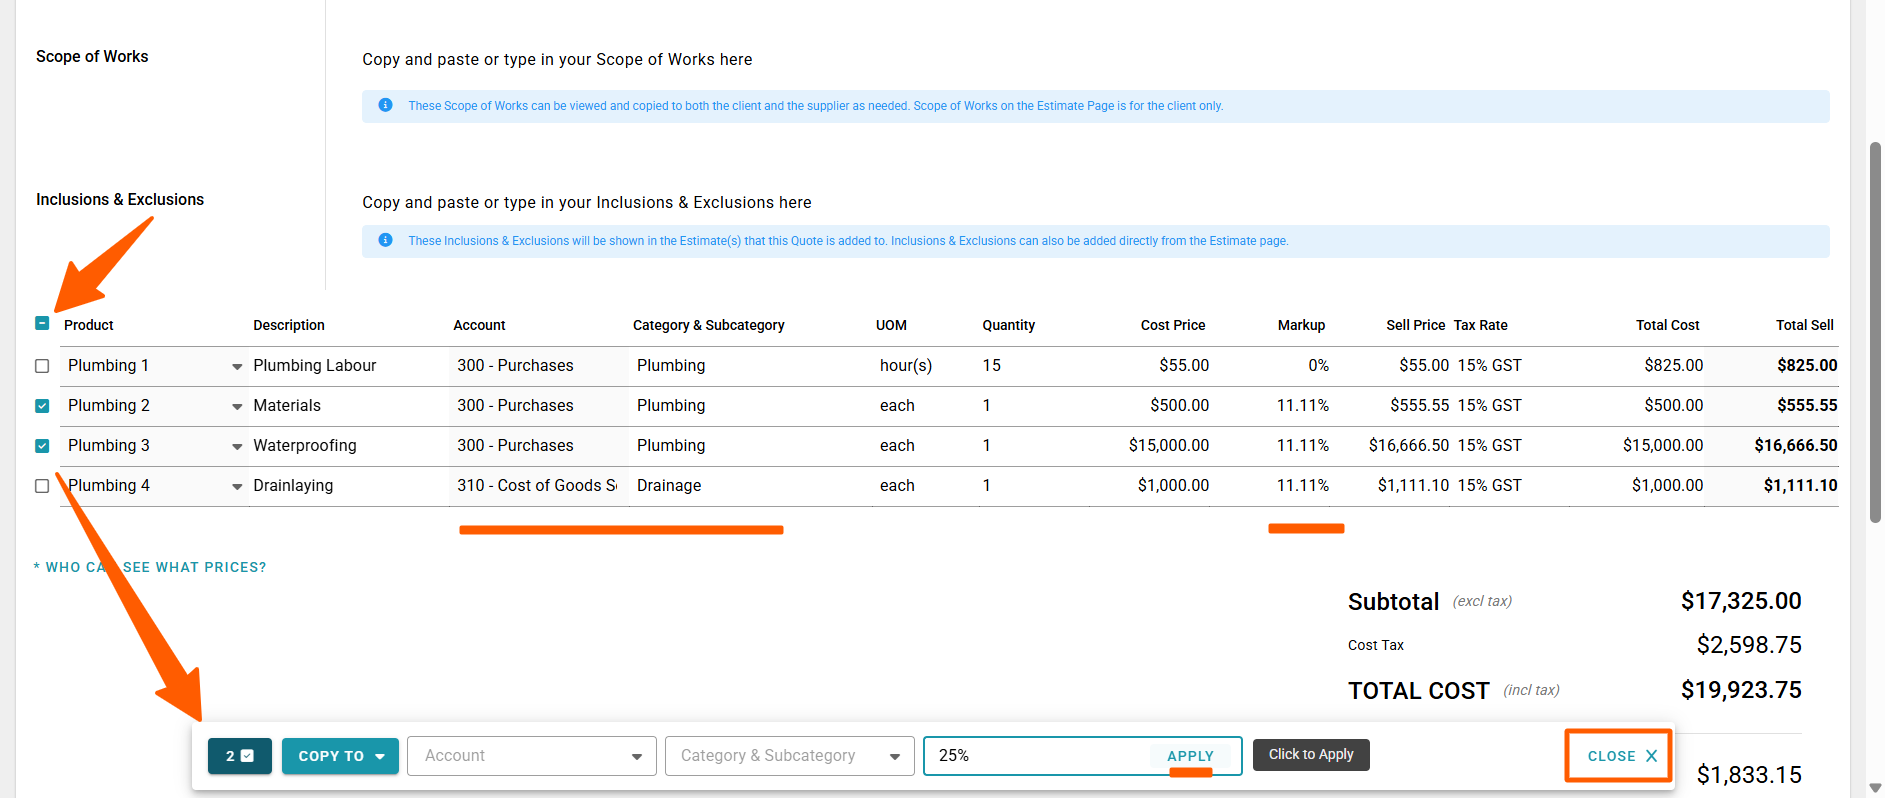Open the Copy To dropdown button

tap(340, 756)
